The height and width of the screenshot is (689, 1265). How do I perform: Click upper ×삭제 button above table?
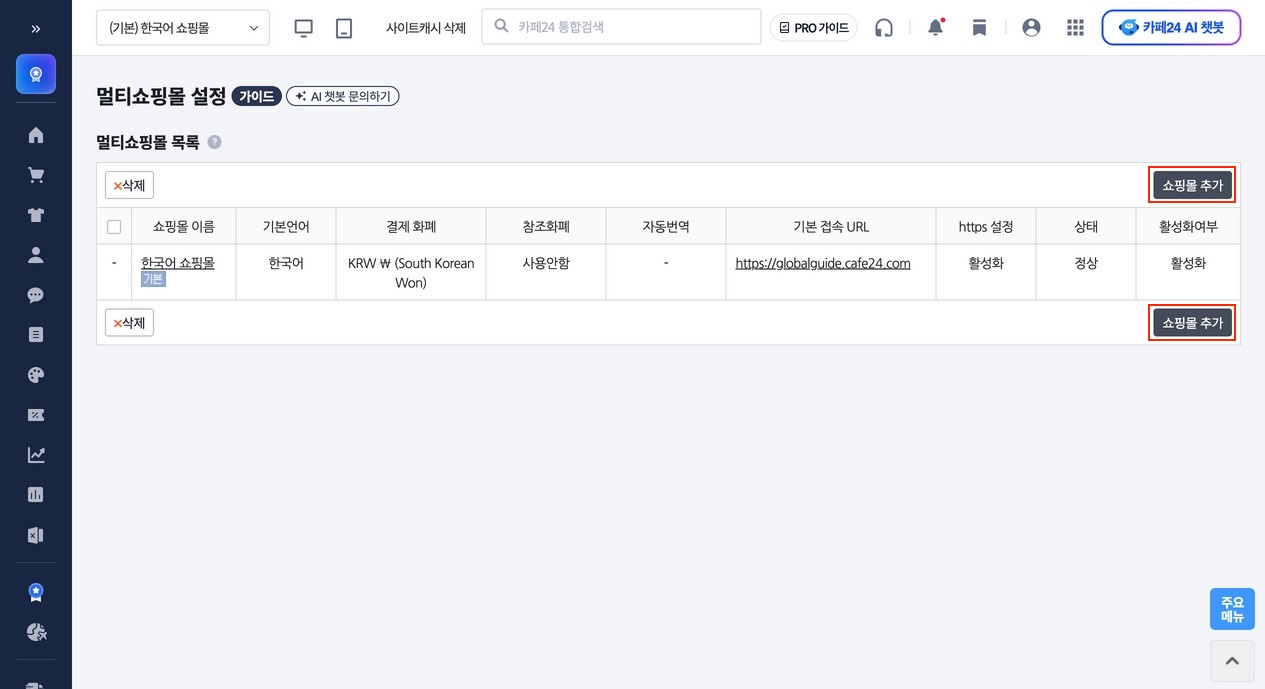(x=129, y=185)
